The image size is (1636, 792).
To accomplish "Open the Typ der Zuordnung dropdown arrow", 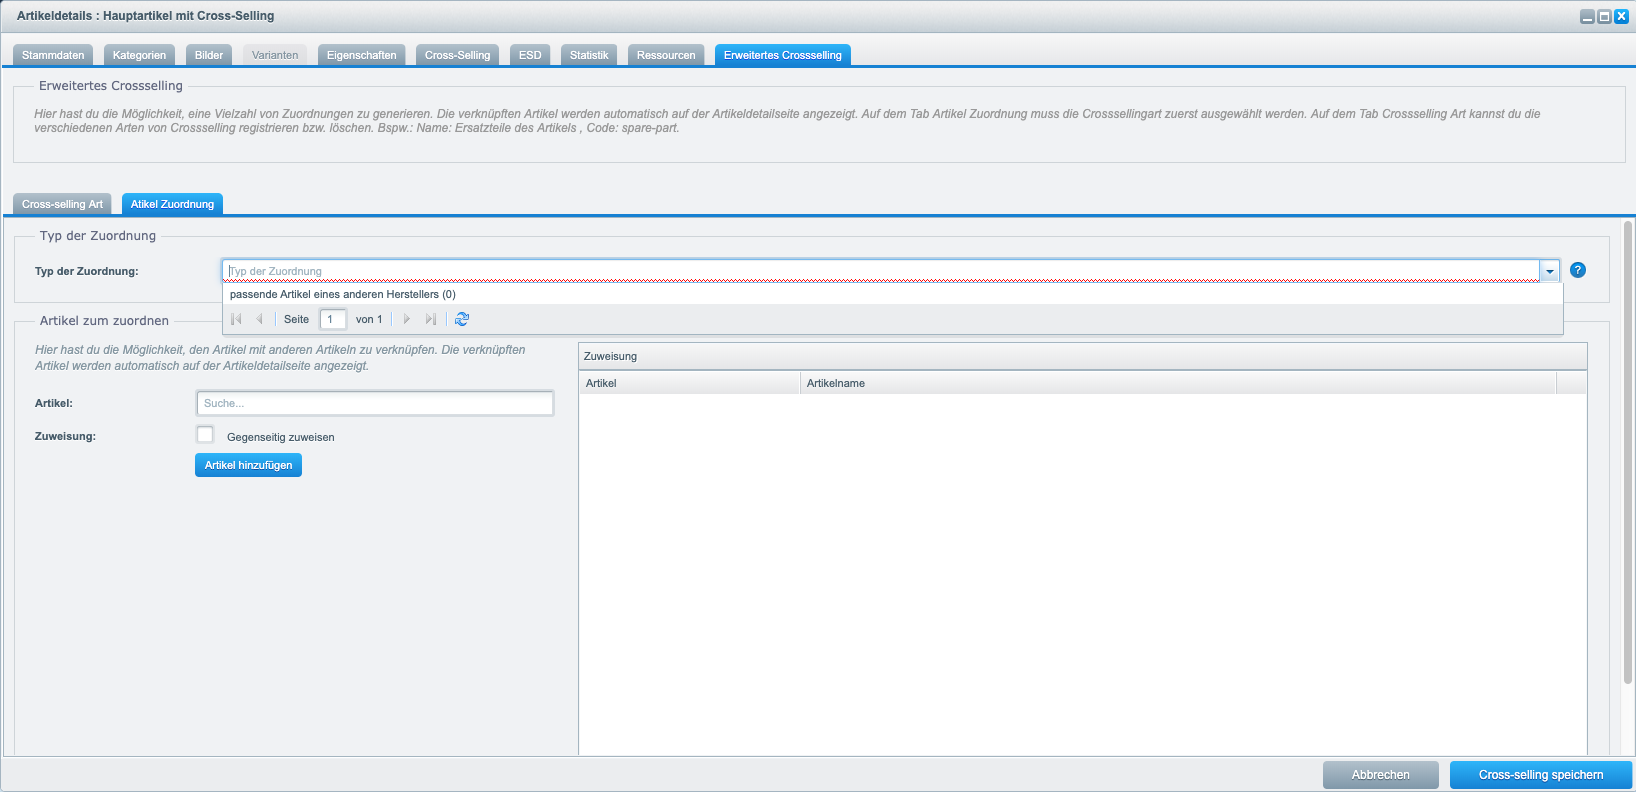I will (x=1550, y=271).
